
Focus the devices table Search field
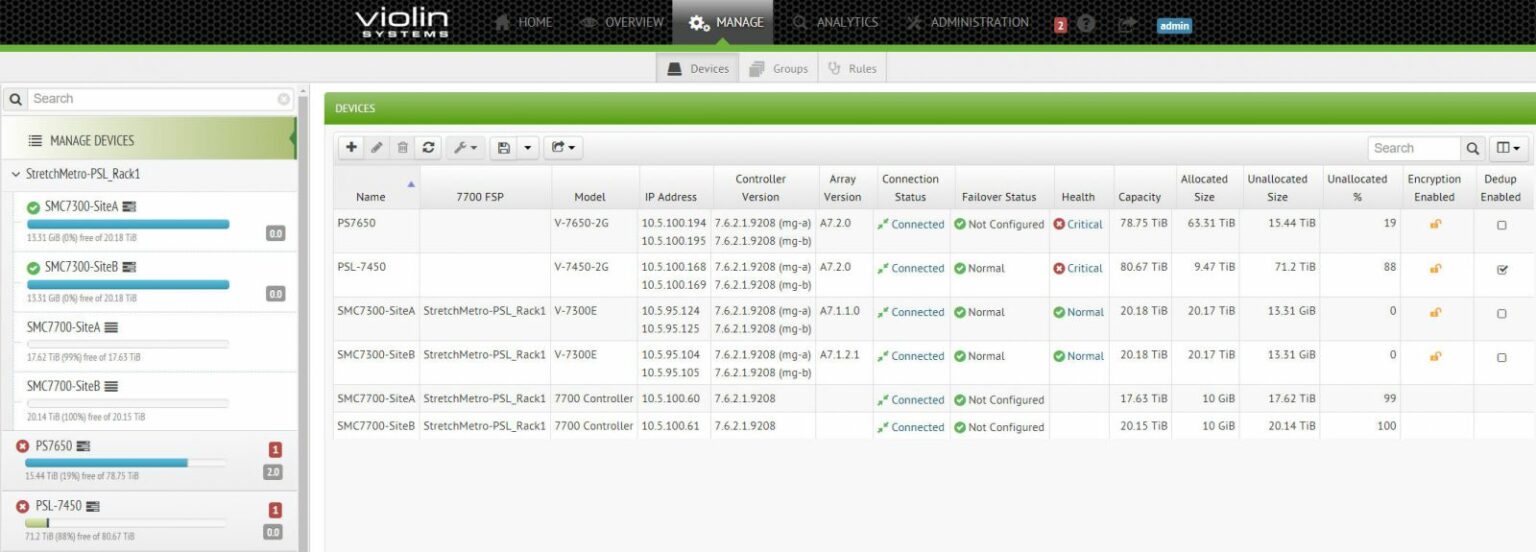pos(1415,148)
